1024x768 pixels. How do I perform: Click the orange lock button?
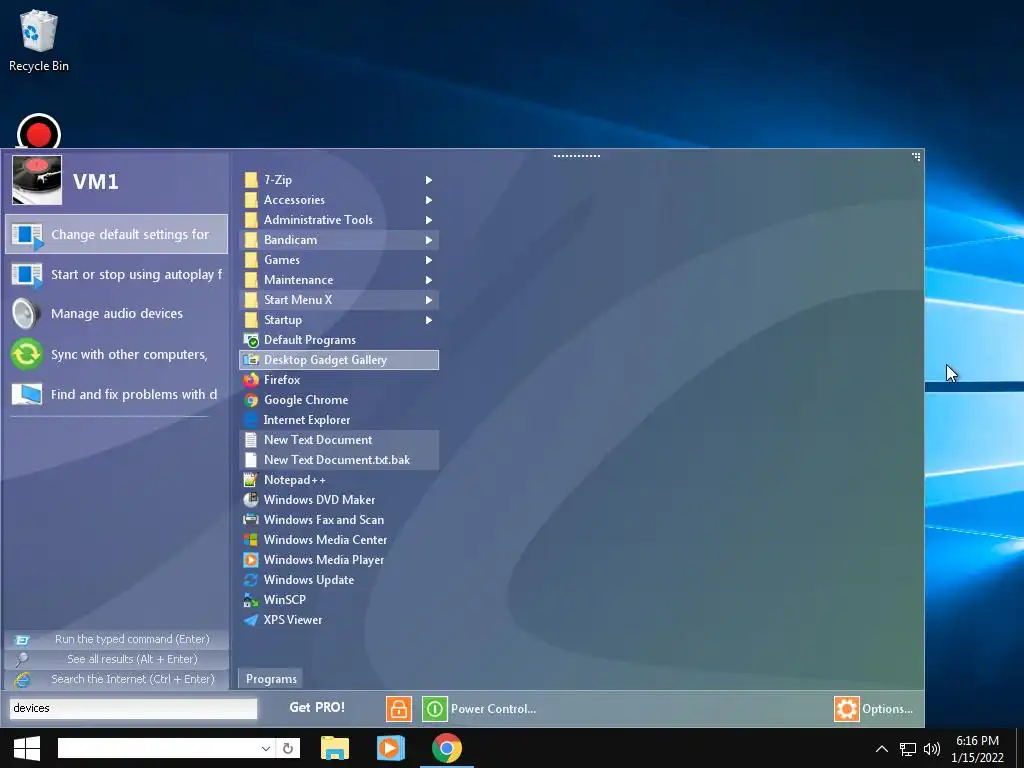[398, 709]
